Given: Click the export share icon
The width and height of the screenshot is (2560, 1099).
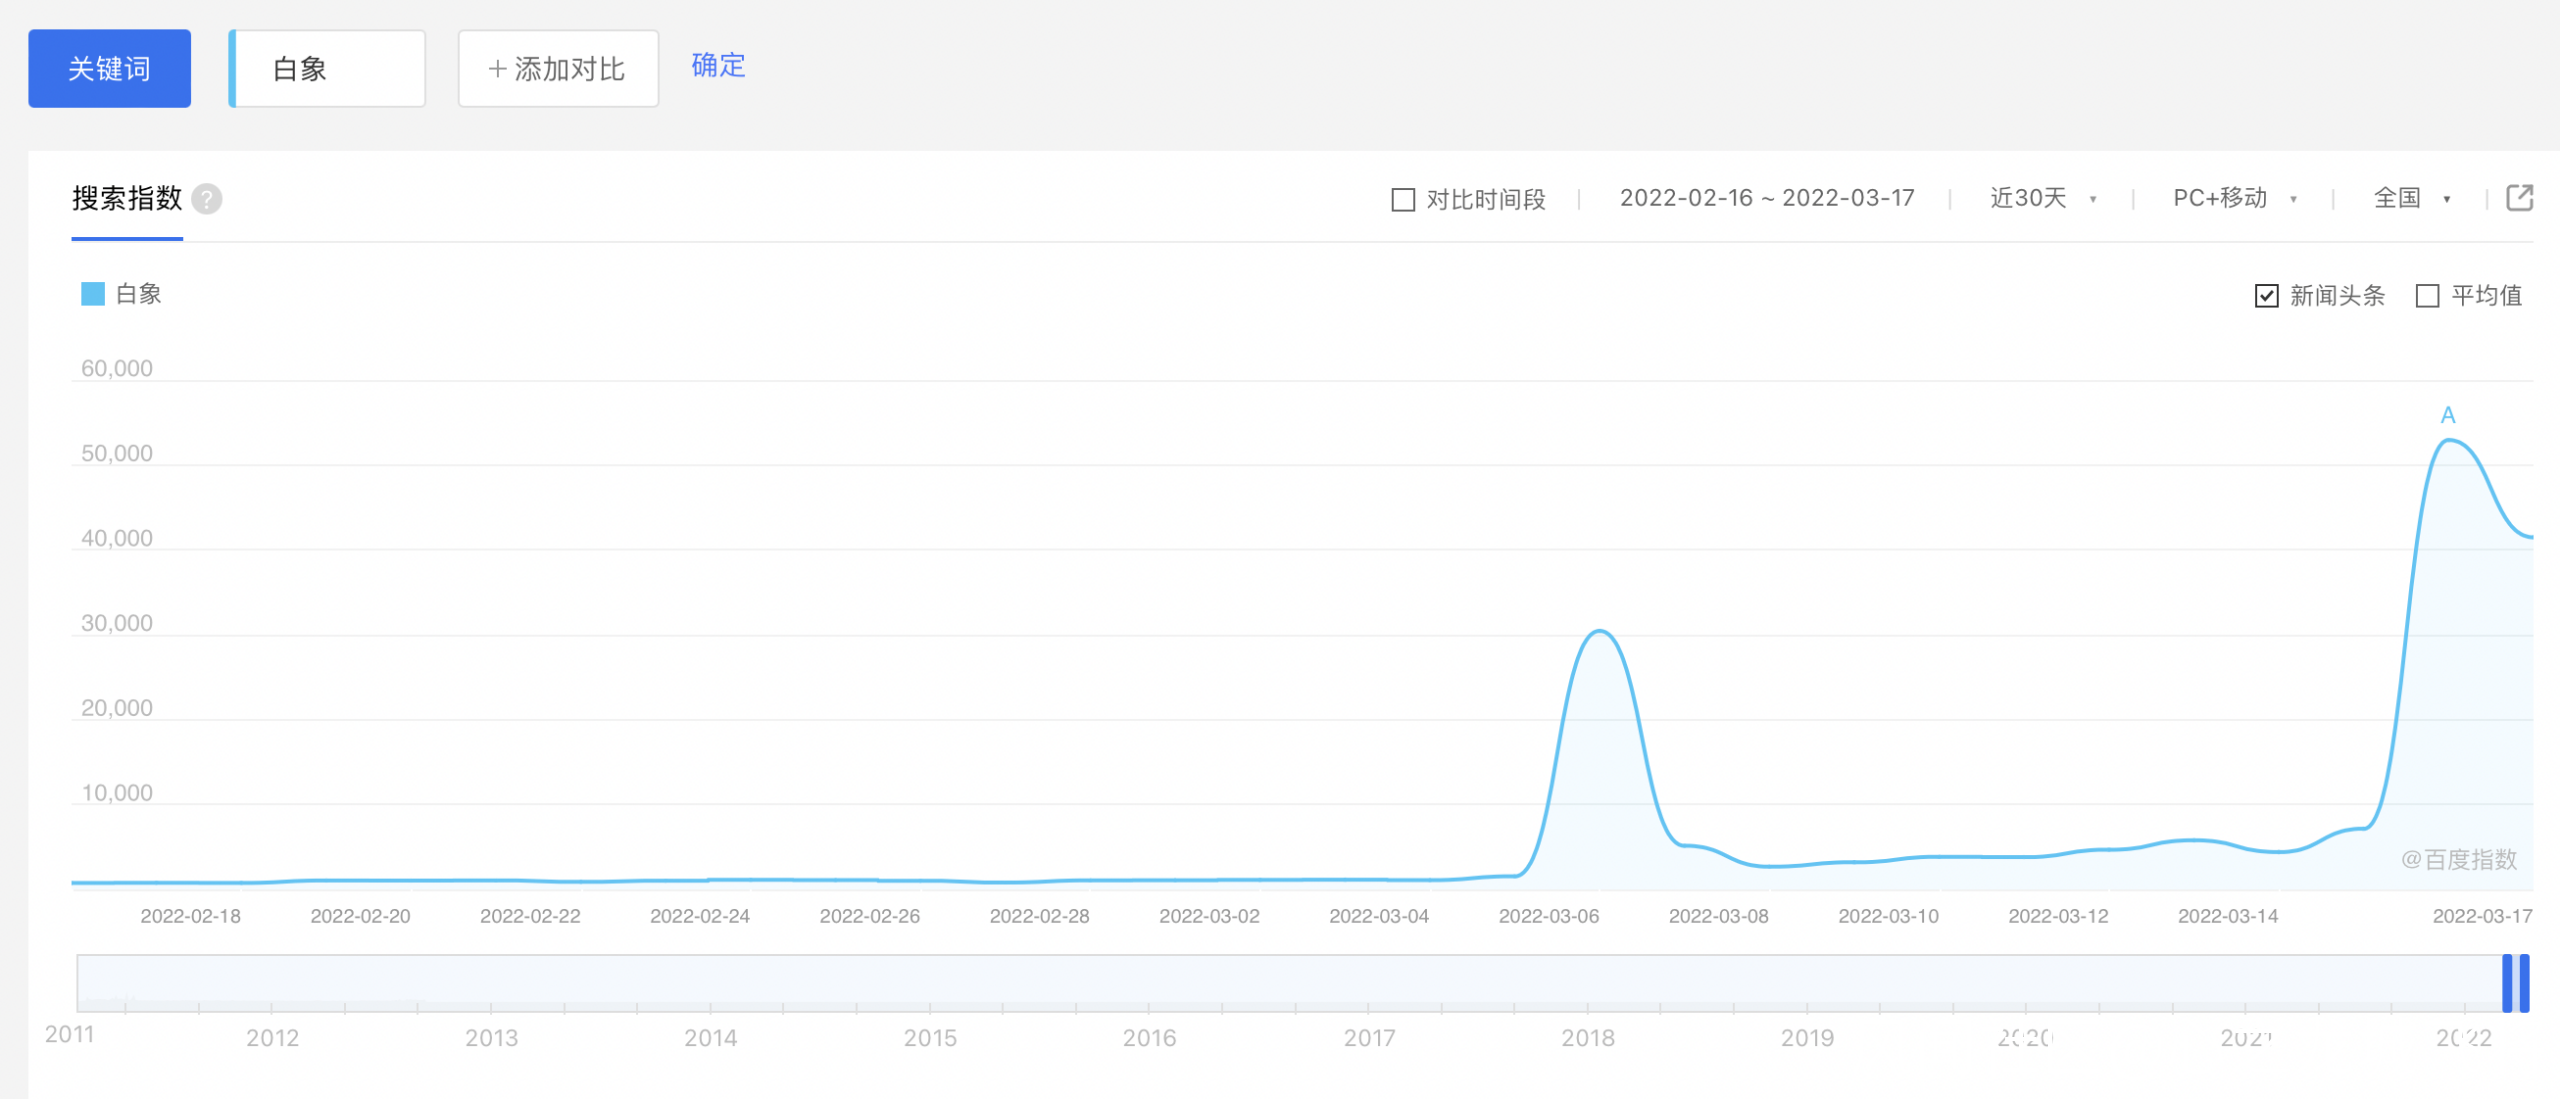Looking at the screenshot, I should click(x=2519, y=198).
